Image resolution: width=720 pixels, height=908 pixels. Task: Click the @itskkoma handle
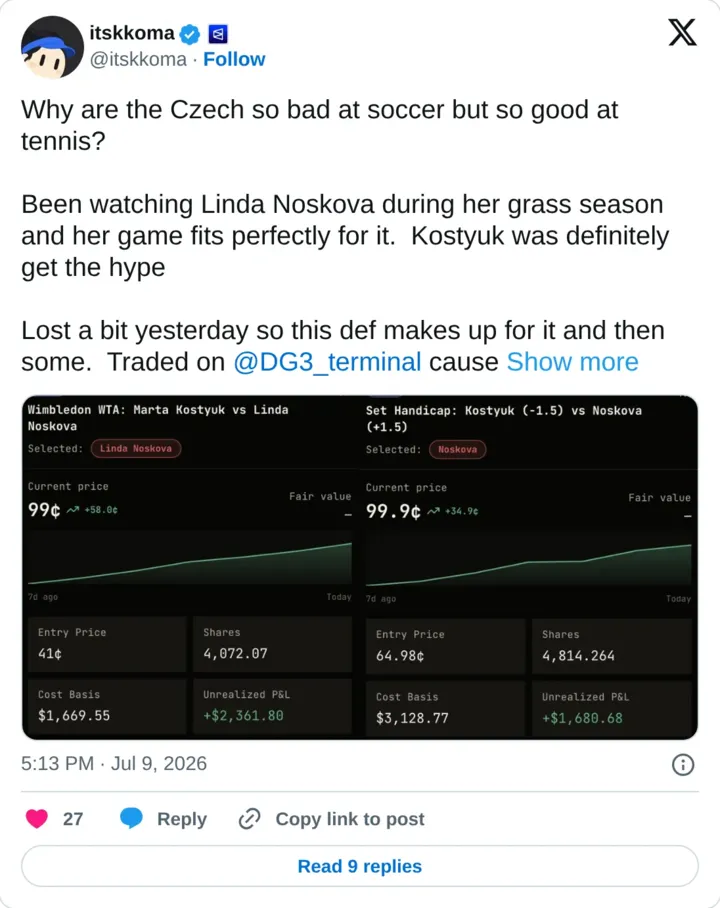(x=138, y=59)
